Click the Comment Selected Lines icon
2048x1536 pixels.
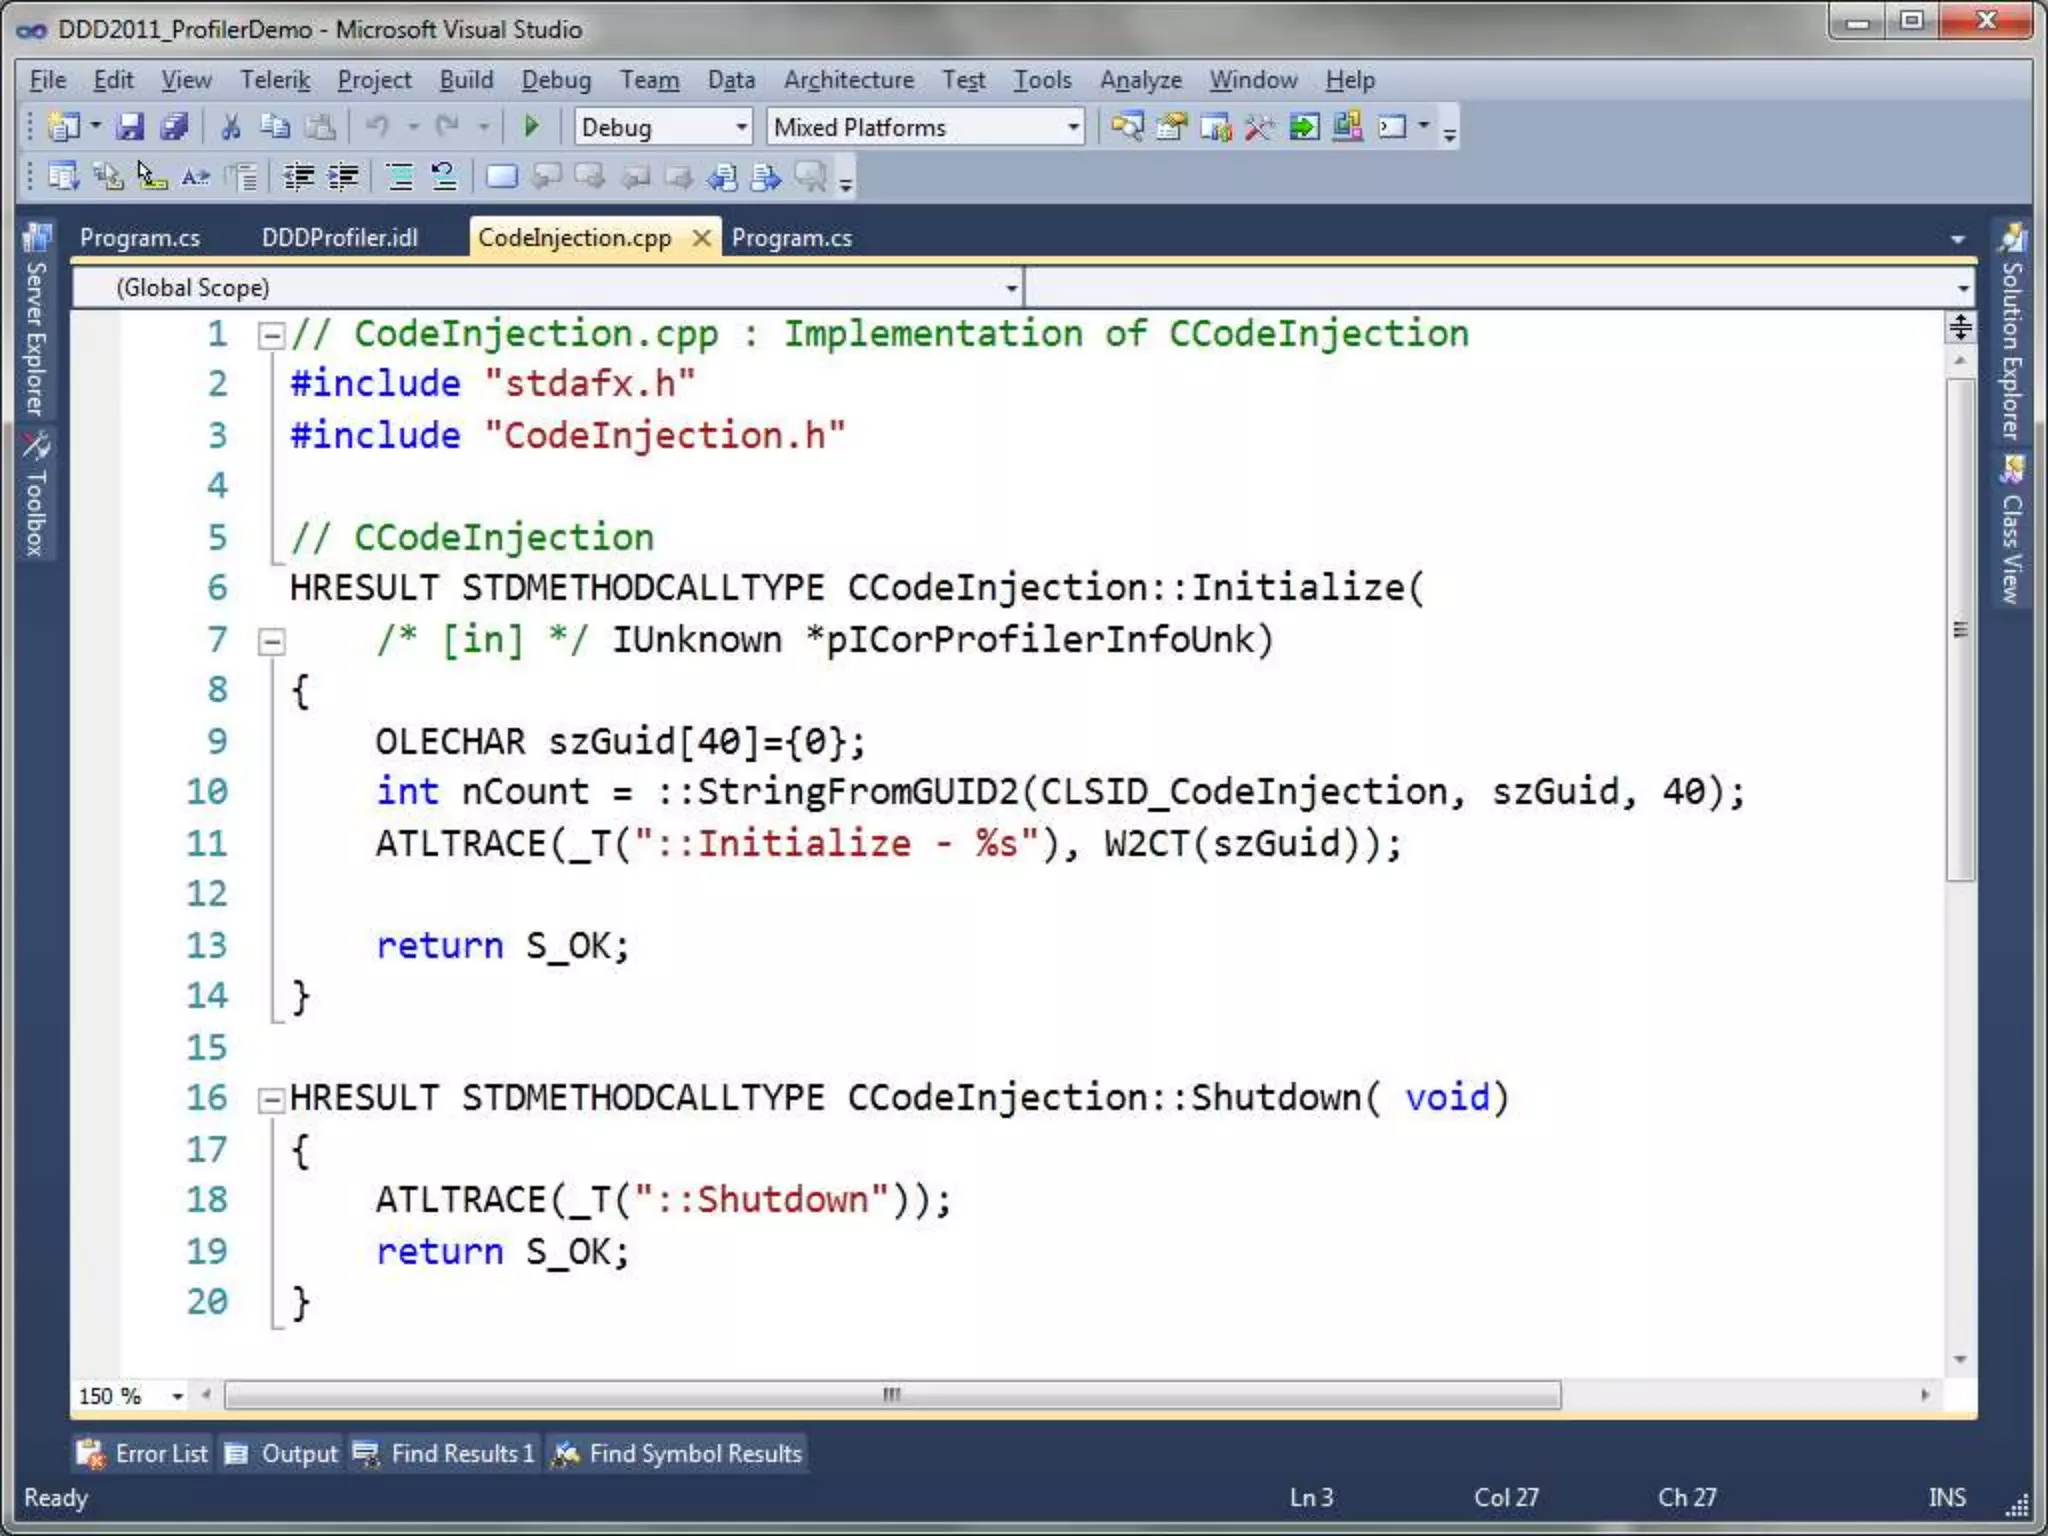click(400, 178)
